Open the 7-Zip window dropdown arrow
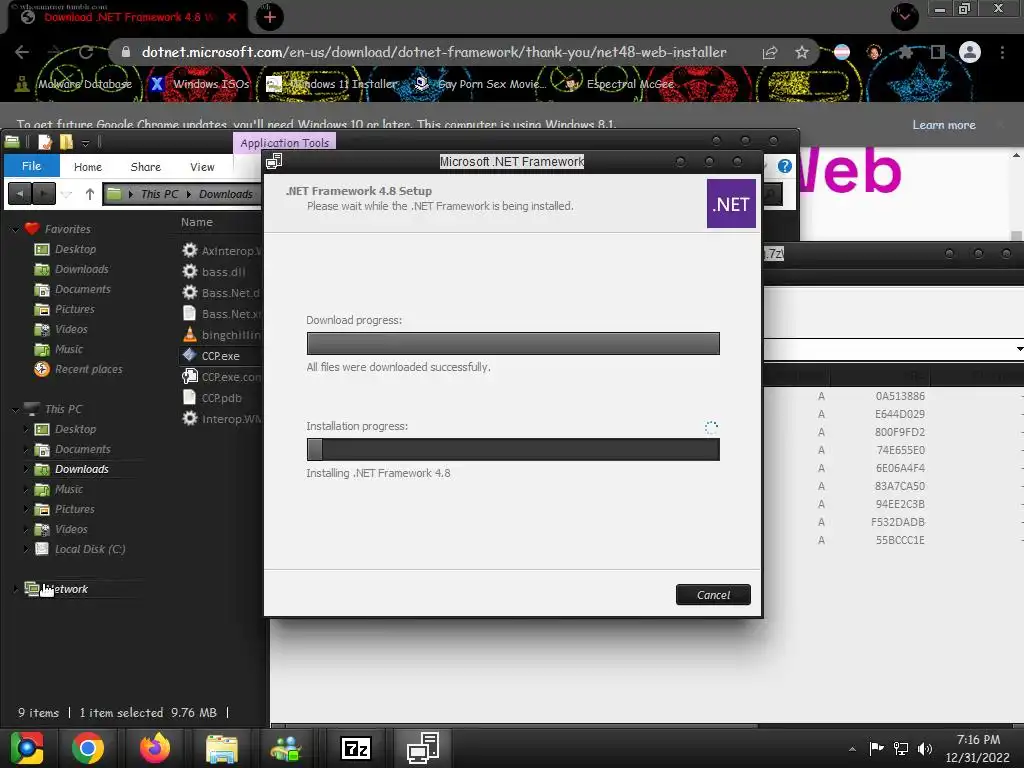 pyautogui.click(x=1018, y=349)
